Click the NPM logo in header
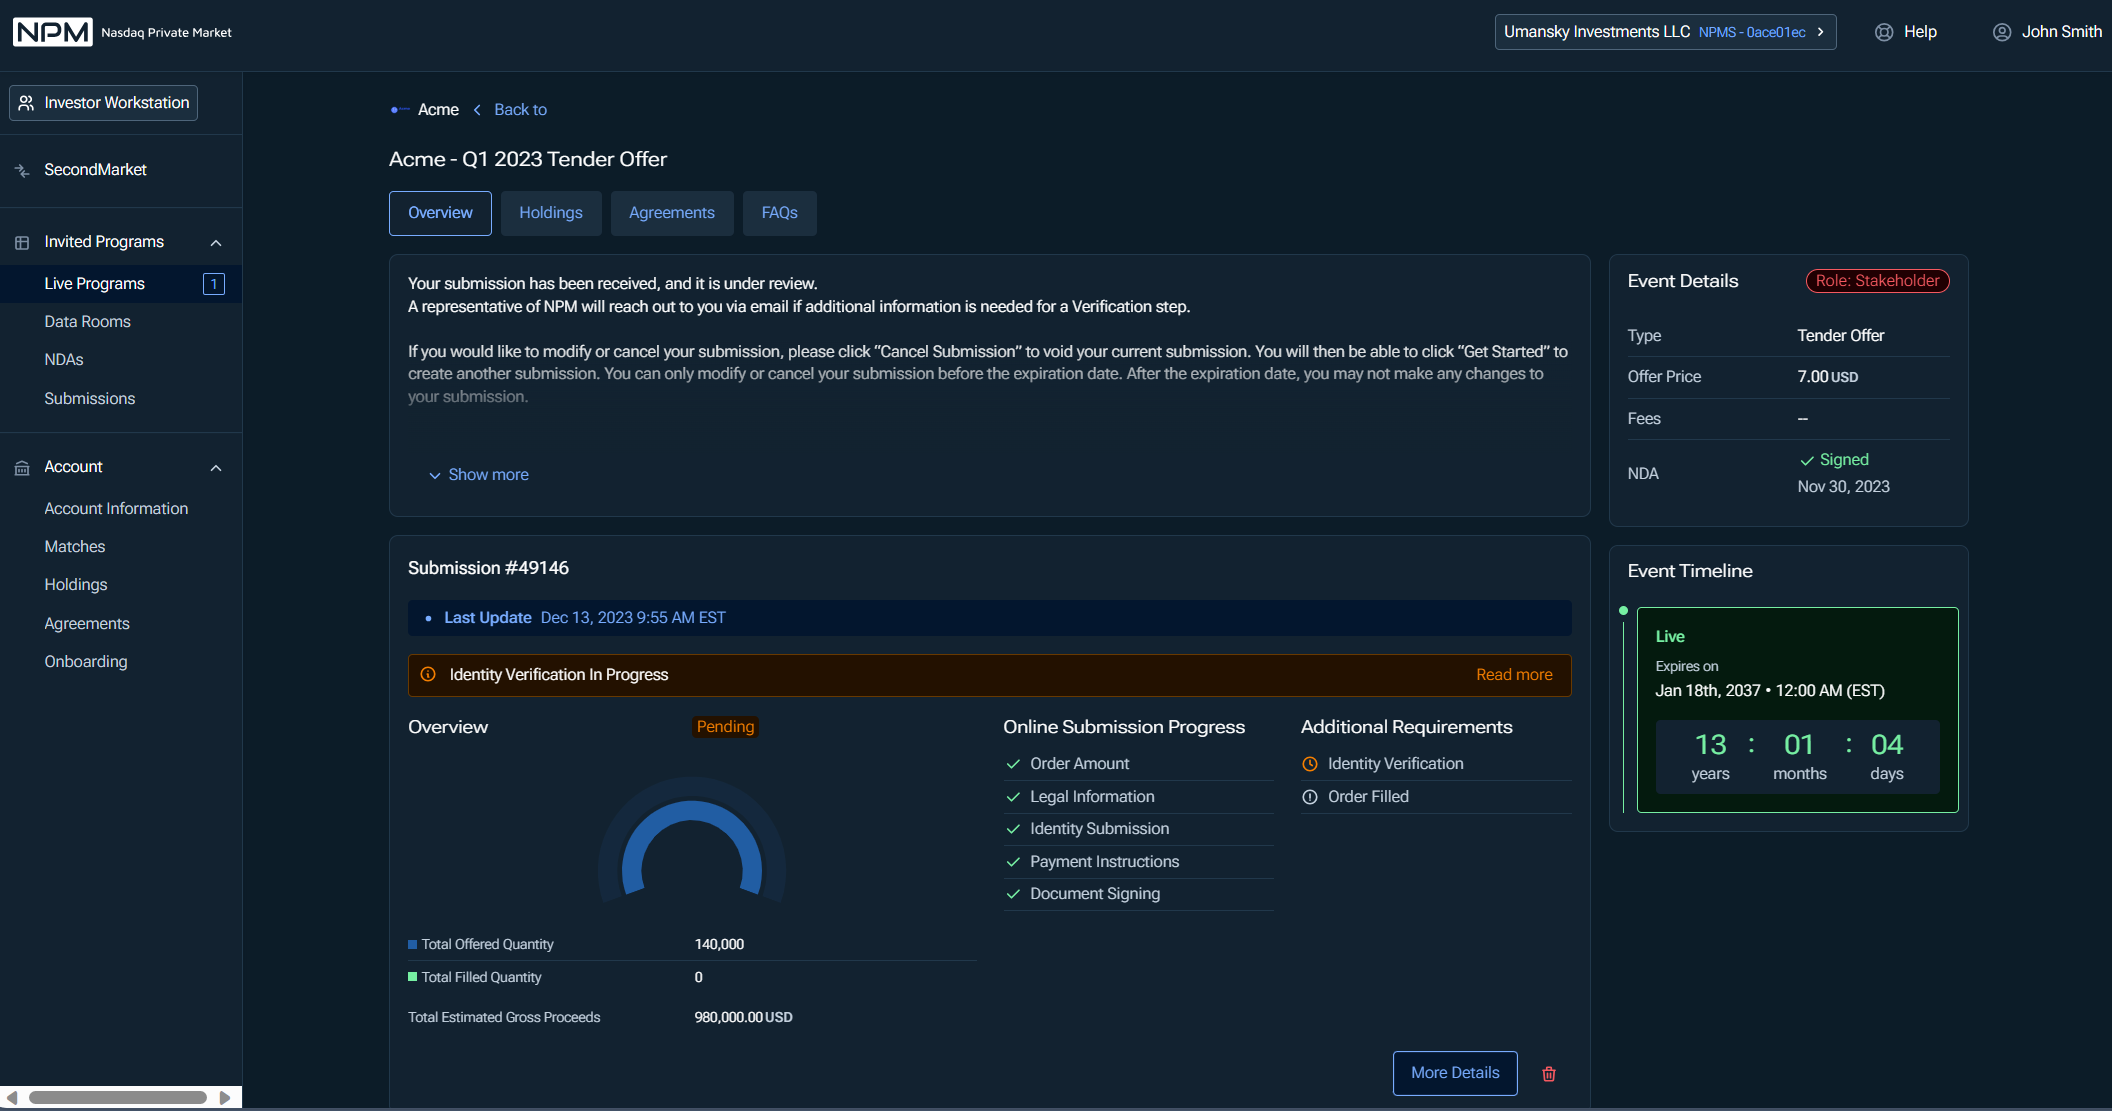2112x1111 pixels. pos(52,32)
